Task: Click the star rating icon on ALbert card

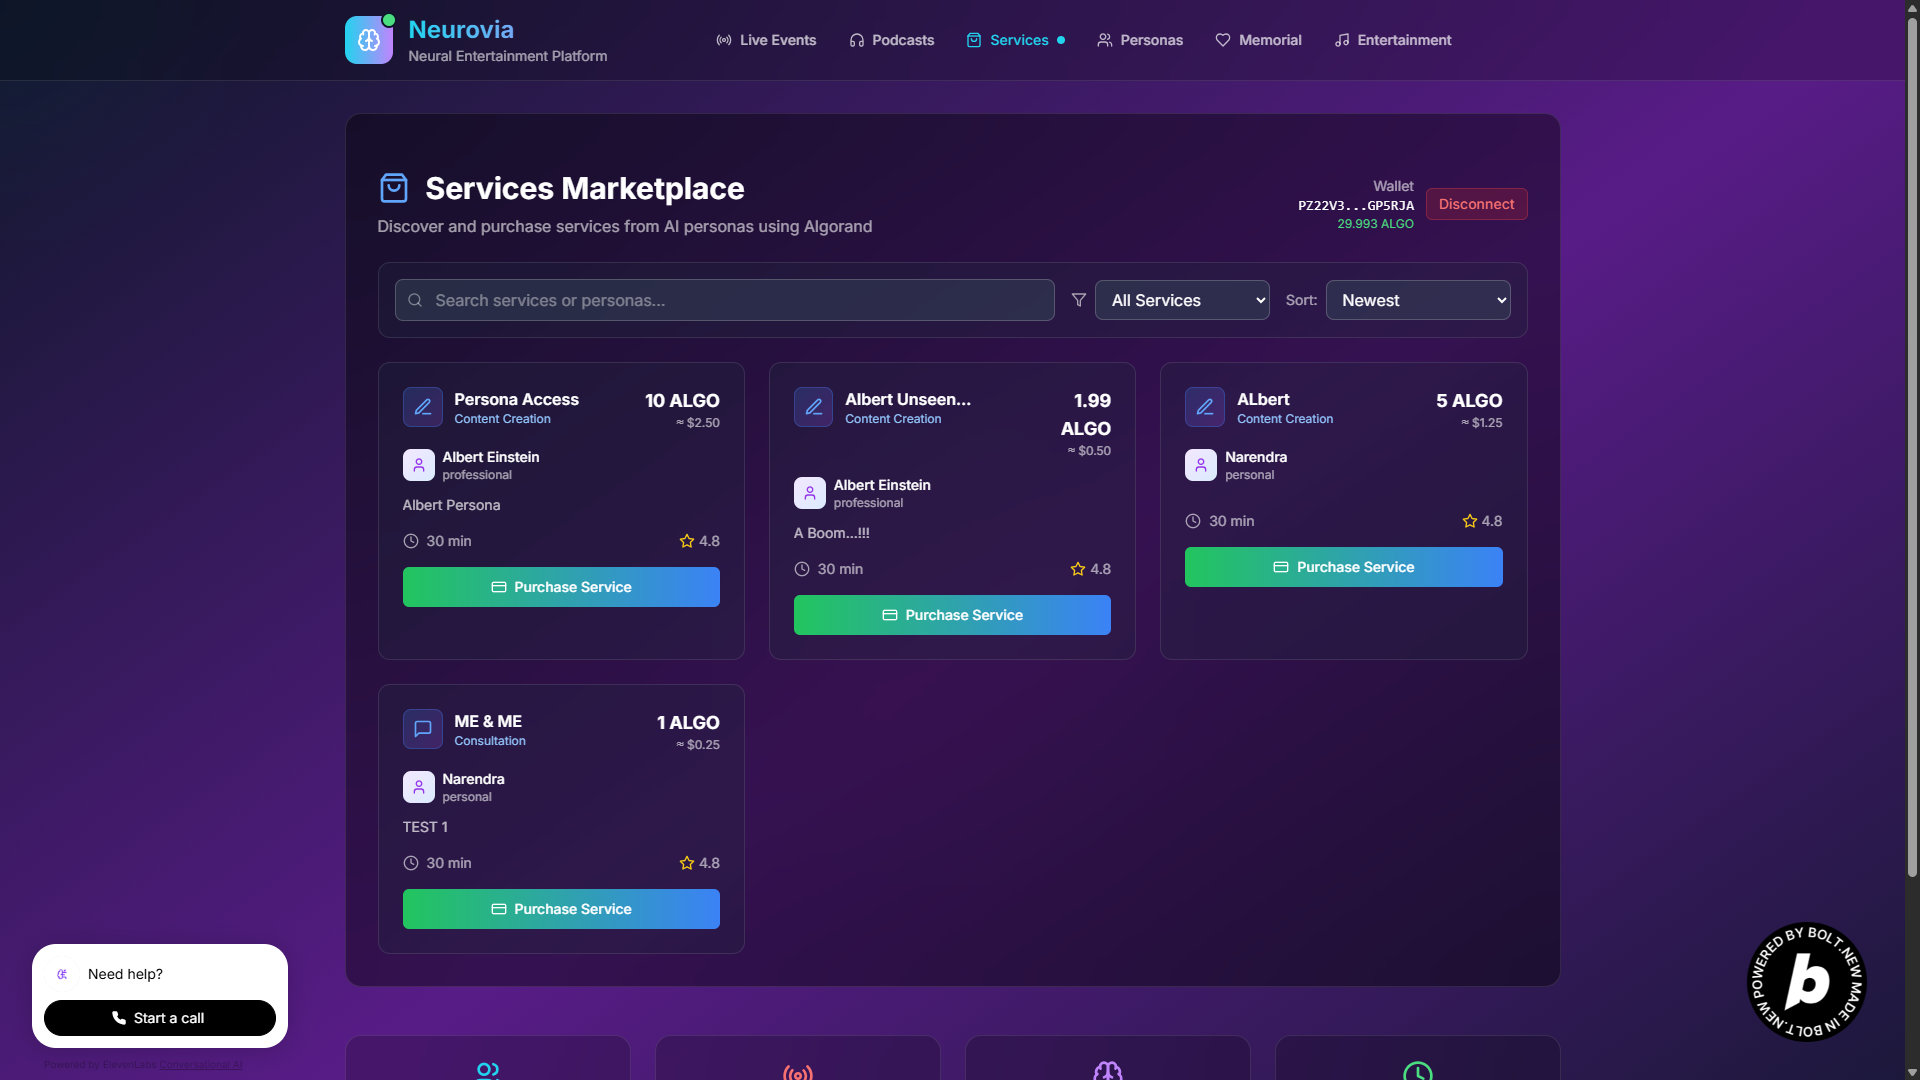Action: tap(1469, 521)
